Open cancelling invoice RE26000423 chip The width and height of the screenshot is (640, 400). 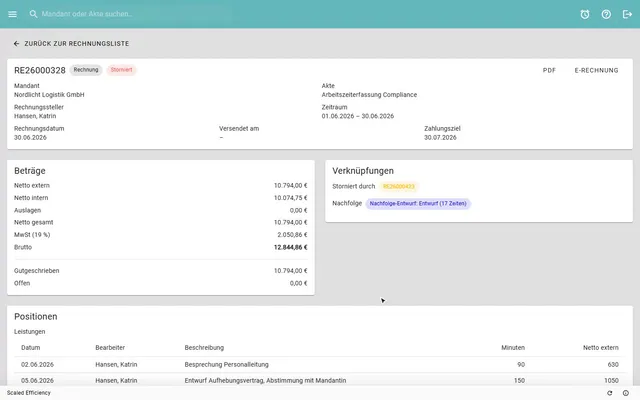click(x=398, y=187)
